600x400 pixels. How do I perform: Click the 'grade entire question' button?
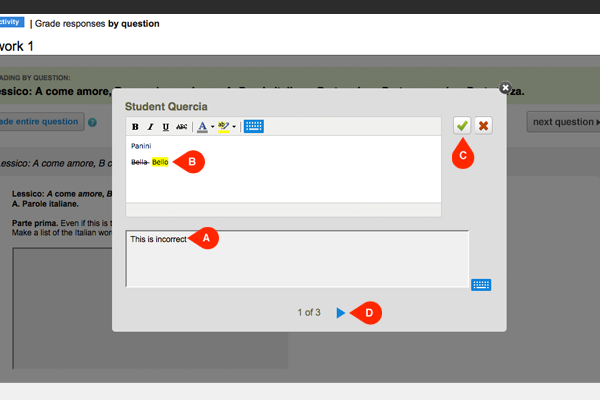point(40,122)
